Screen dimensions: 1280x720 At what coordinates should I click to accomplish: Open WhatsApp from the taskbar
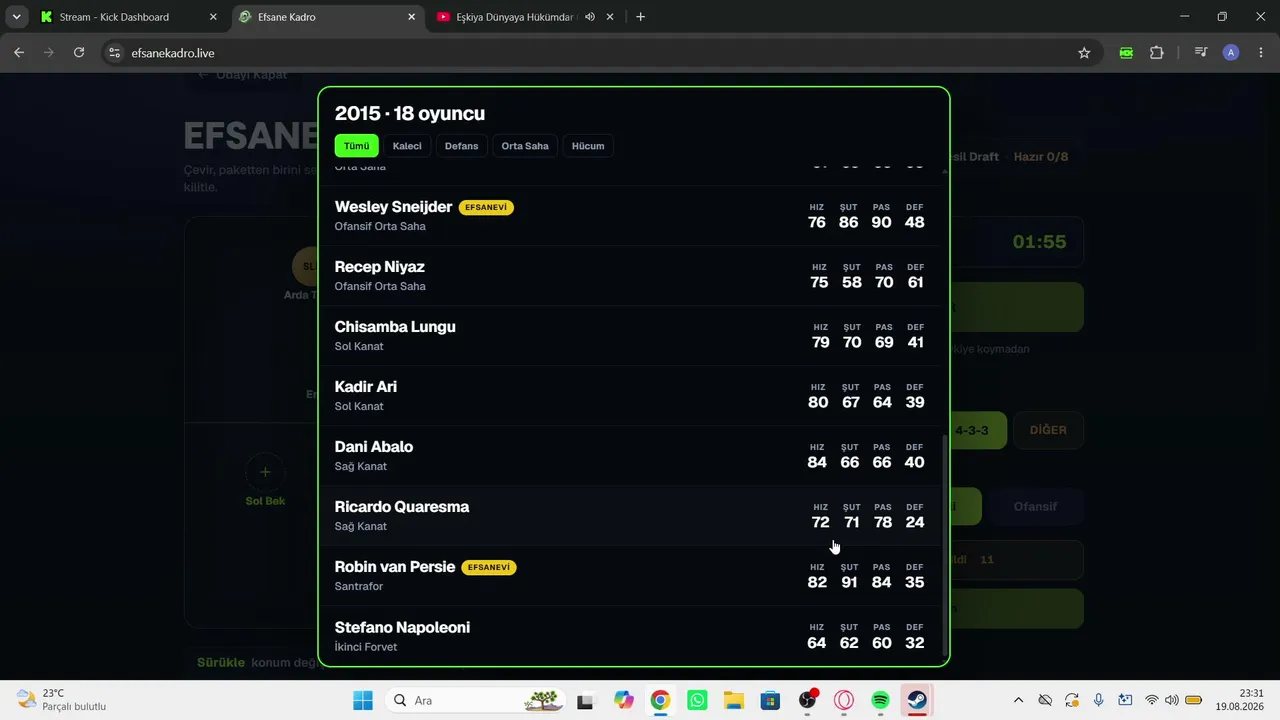[x=697, y=700]
